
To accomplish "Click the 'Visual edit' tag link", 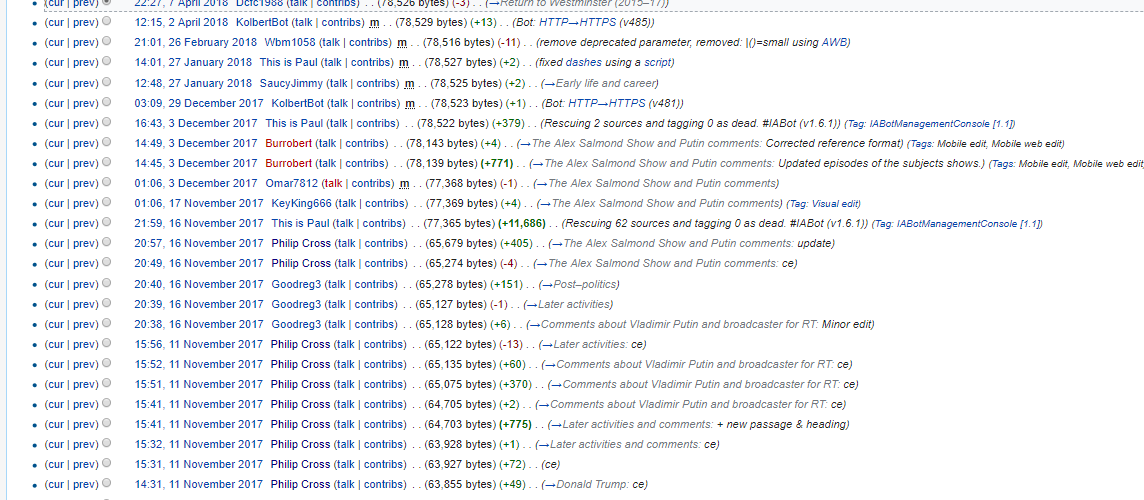I will pos(835,204).
